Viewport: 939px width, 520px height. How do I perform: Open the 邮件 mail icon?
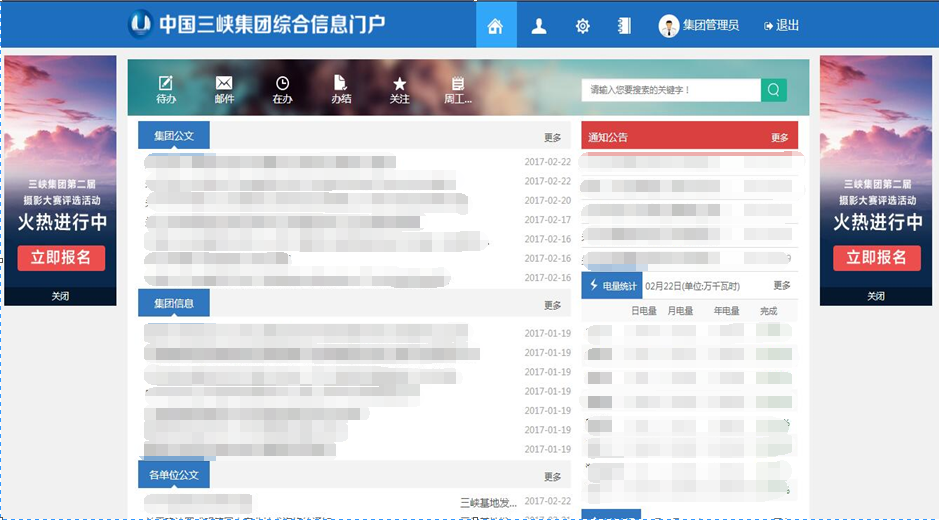point(224,88)
